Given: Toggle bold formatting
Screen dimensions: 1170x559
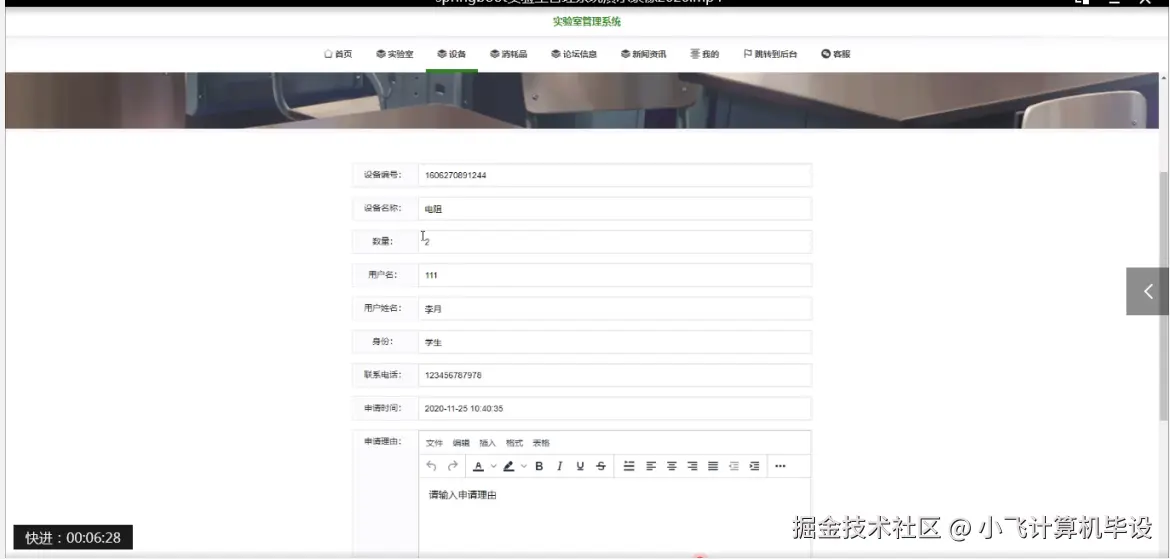Looking at the screenshot, I should 539,466.
